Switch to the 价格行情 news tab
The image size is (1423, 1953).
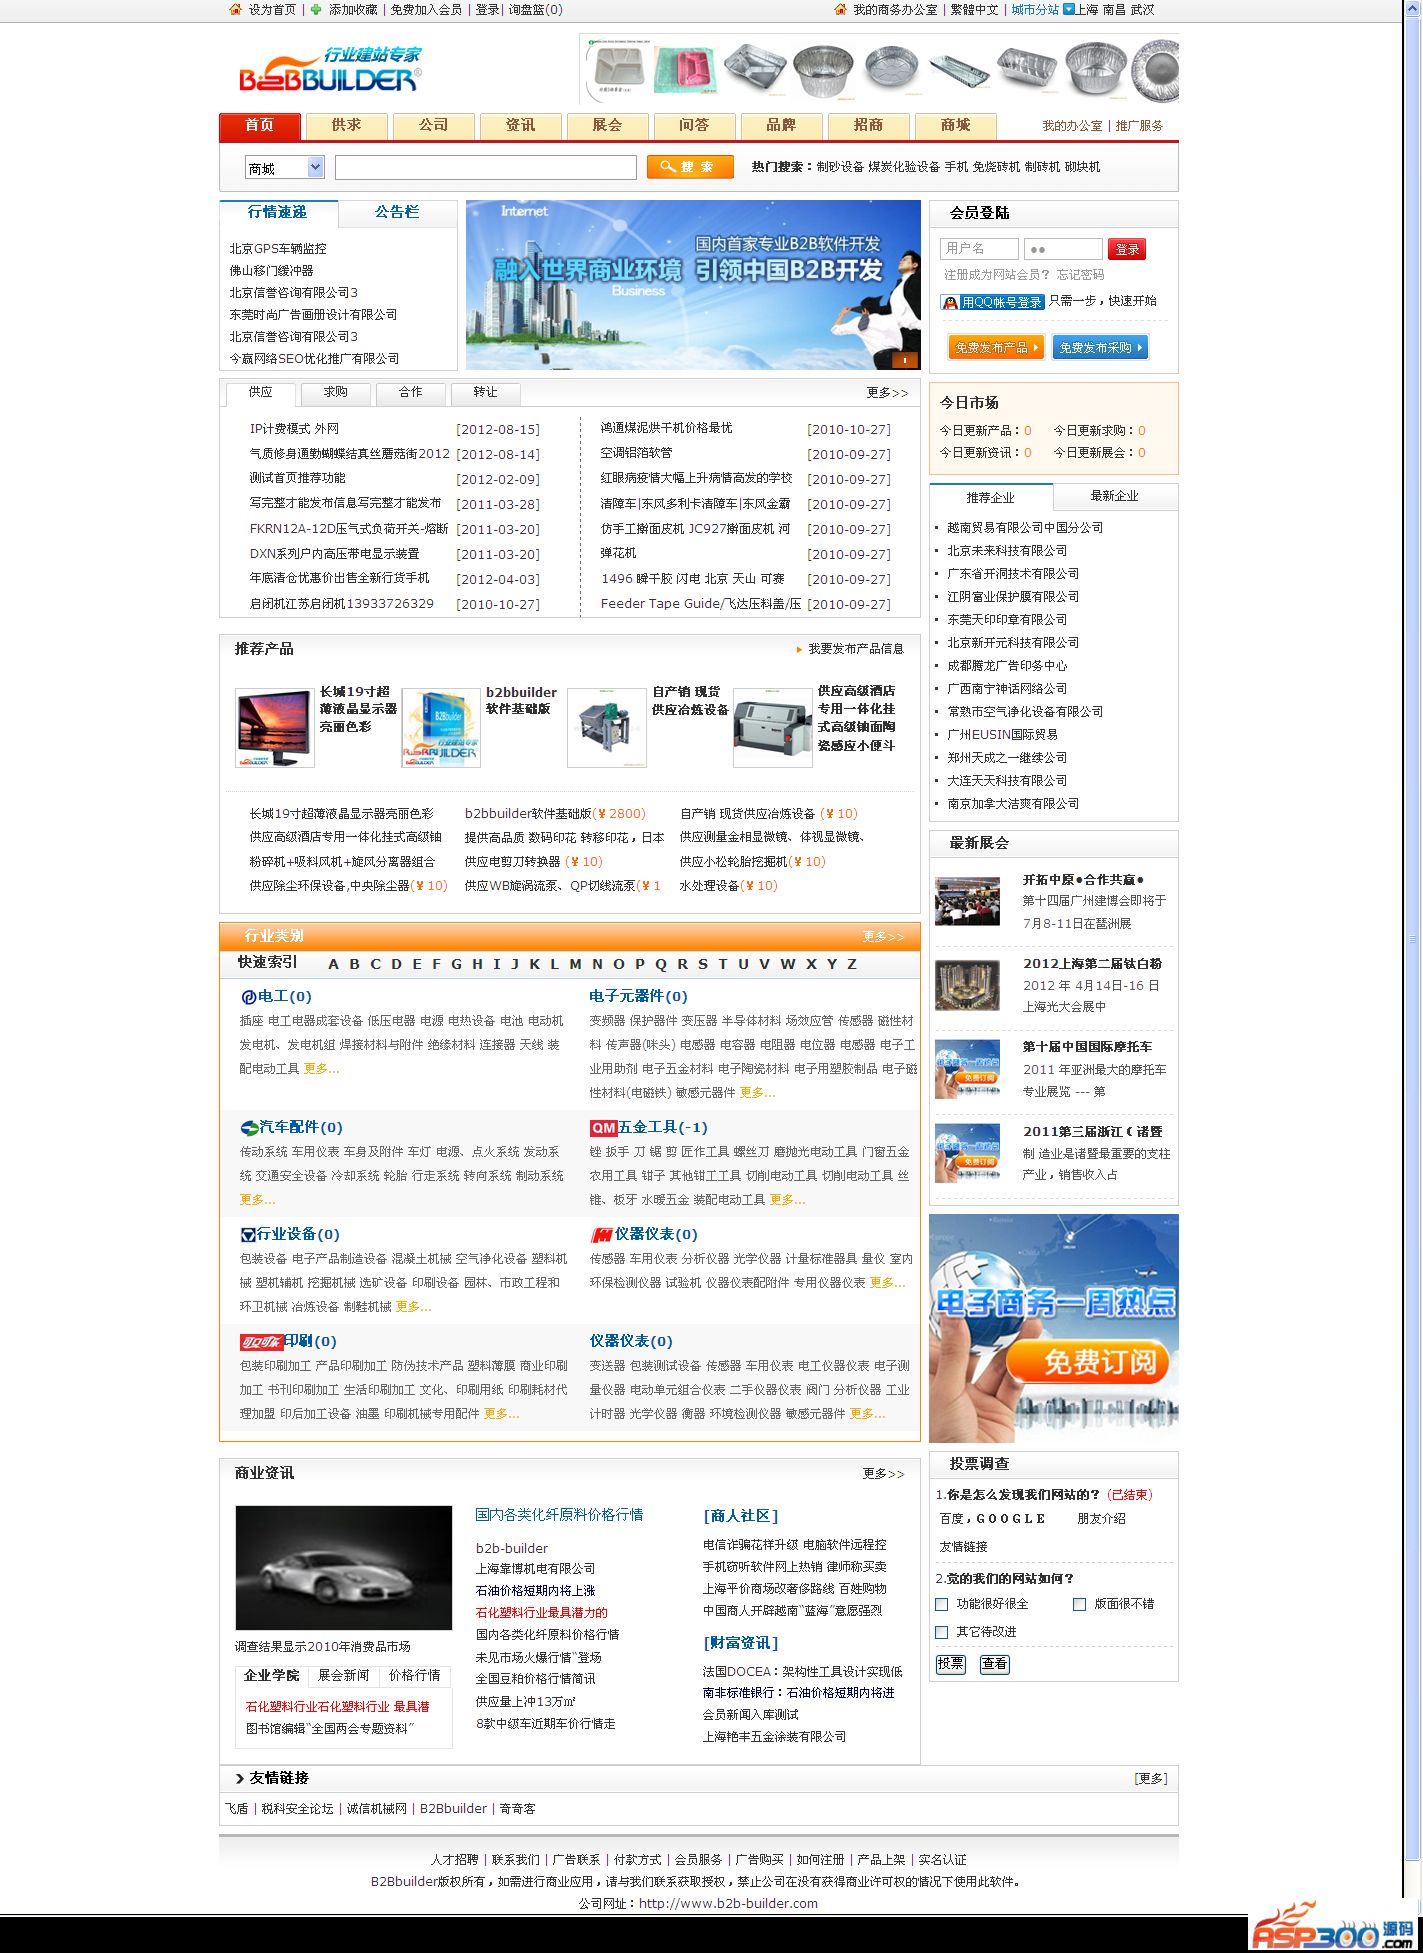coord(414,1676)
